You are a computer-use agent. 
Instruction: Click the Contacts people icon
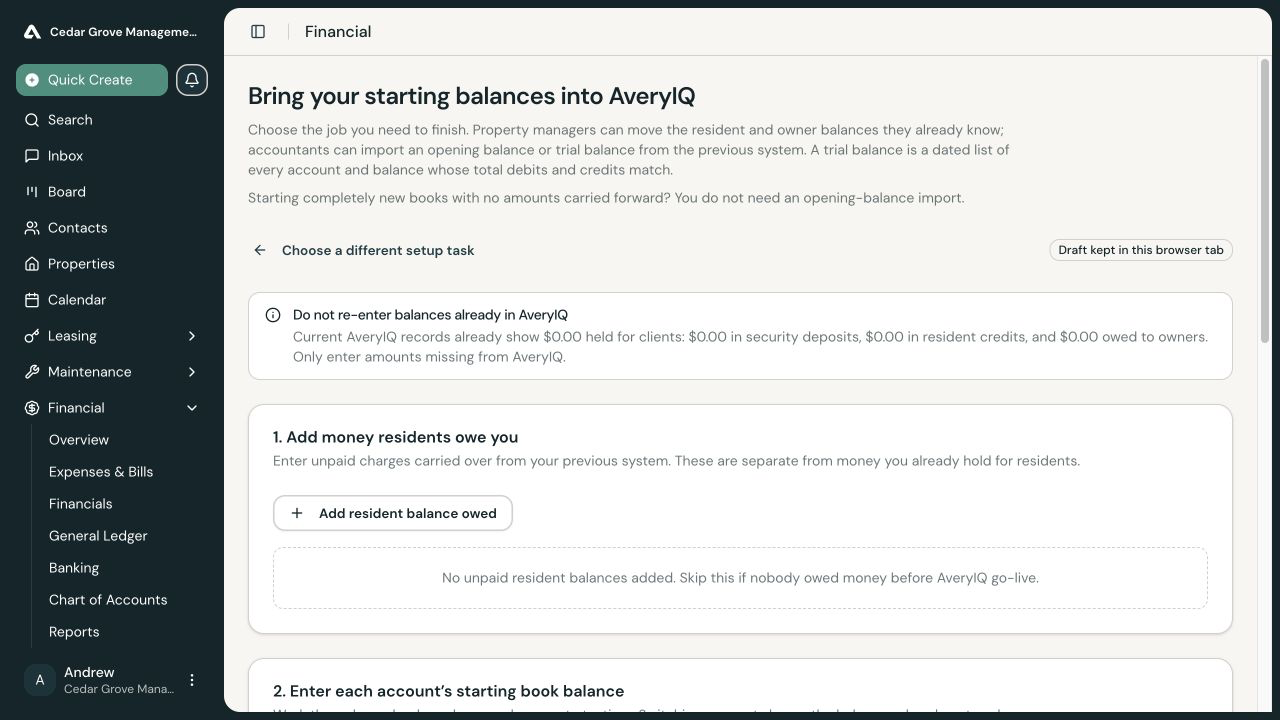(x=32, y=228)
